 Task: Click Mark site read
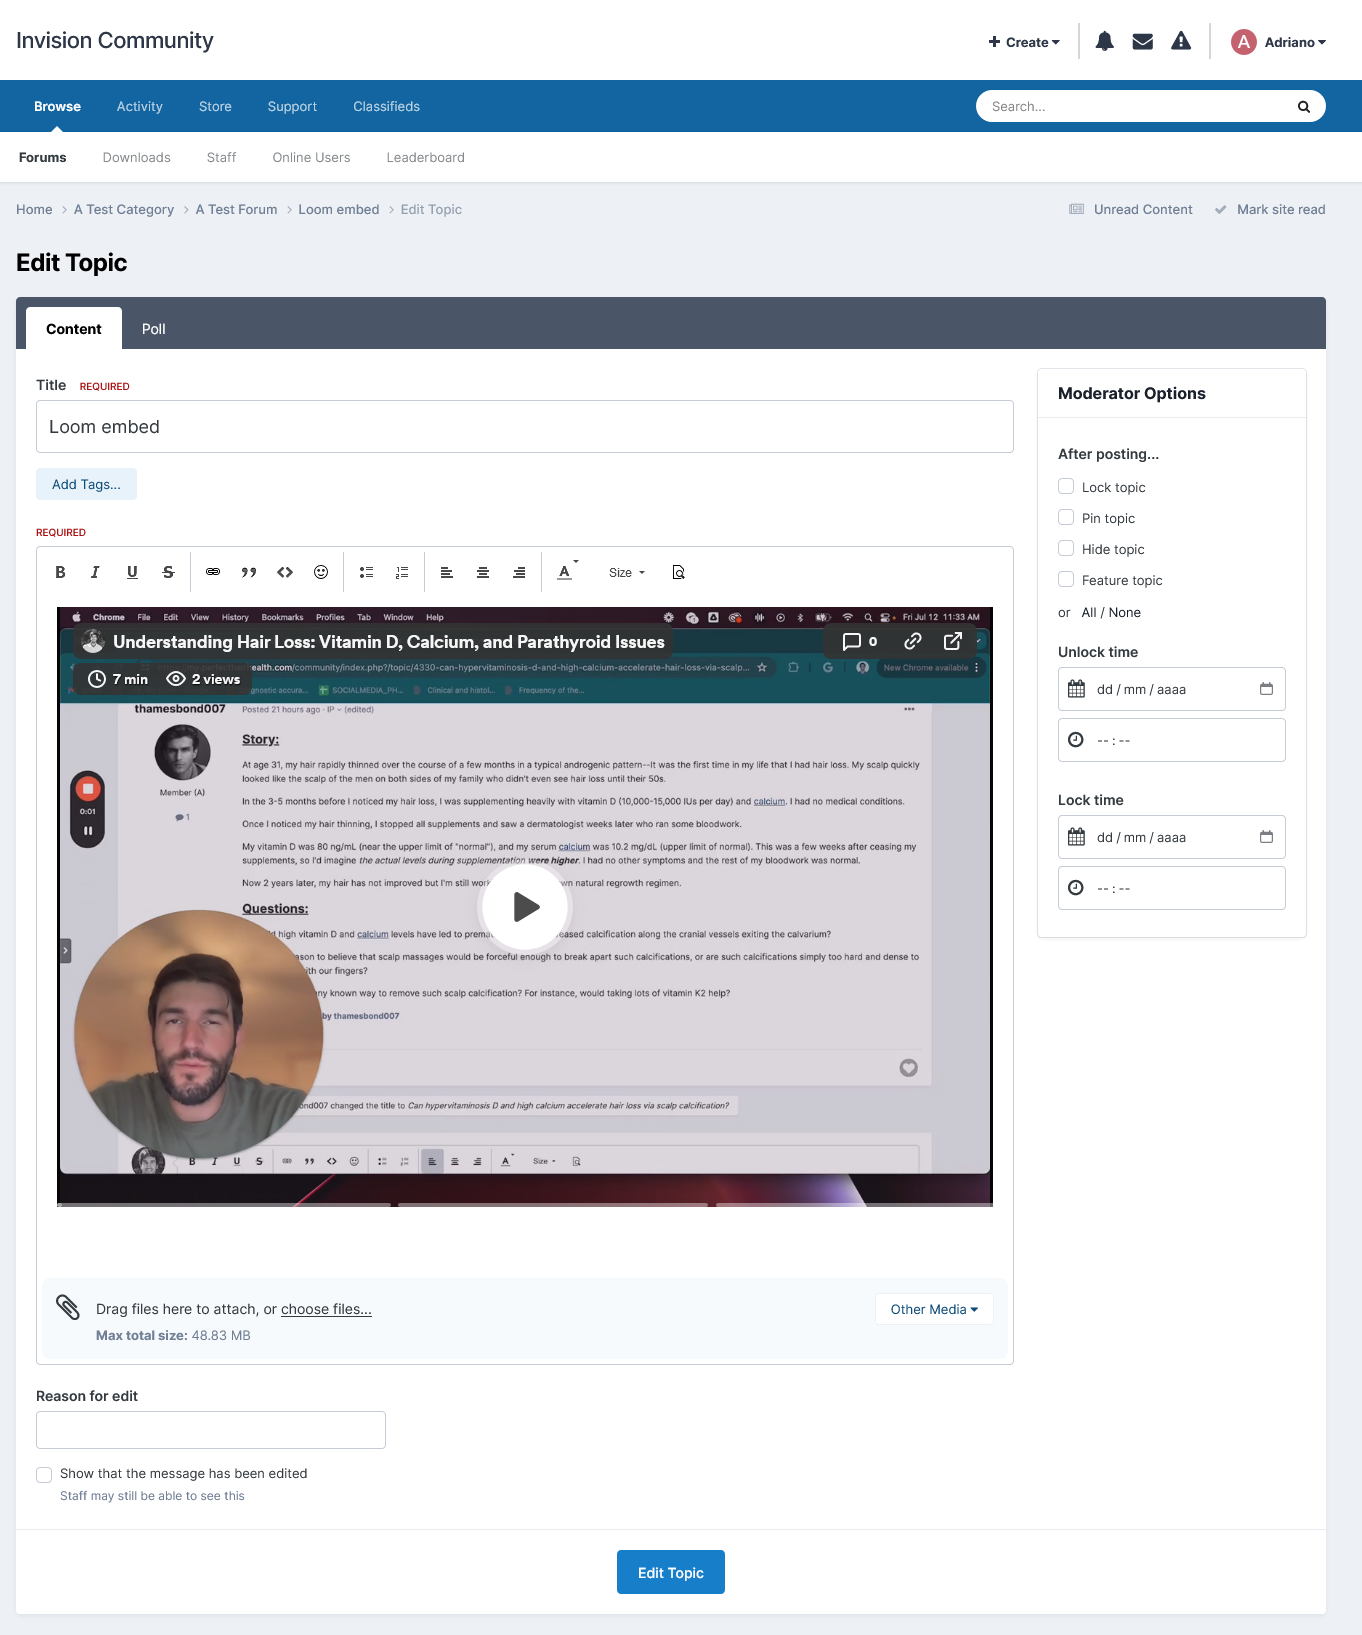(x=1270, y=209)
